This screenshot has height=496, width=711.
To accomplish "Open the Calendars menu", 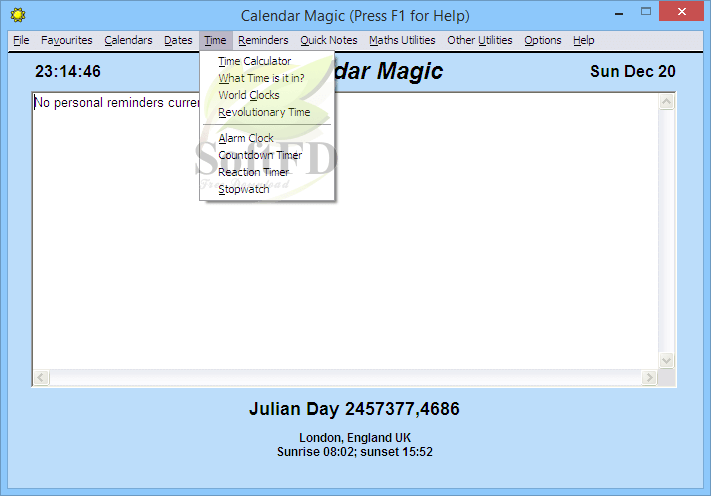I will pos(128,40).
